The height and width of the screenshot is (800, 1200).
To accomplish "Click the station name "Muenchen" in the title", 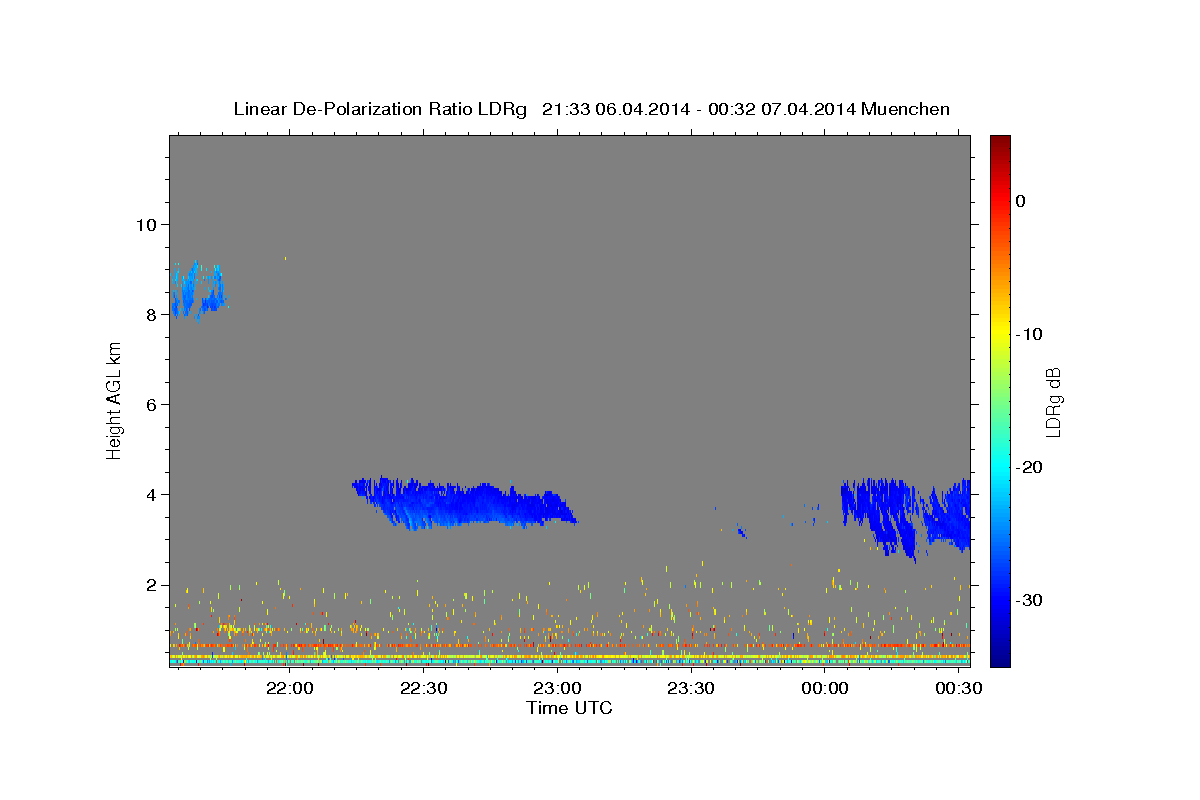I will coord(905,109).
